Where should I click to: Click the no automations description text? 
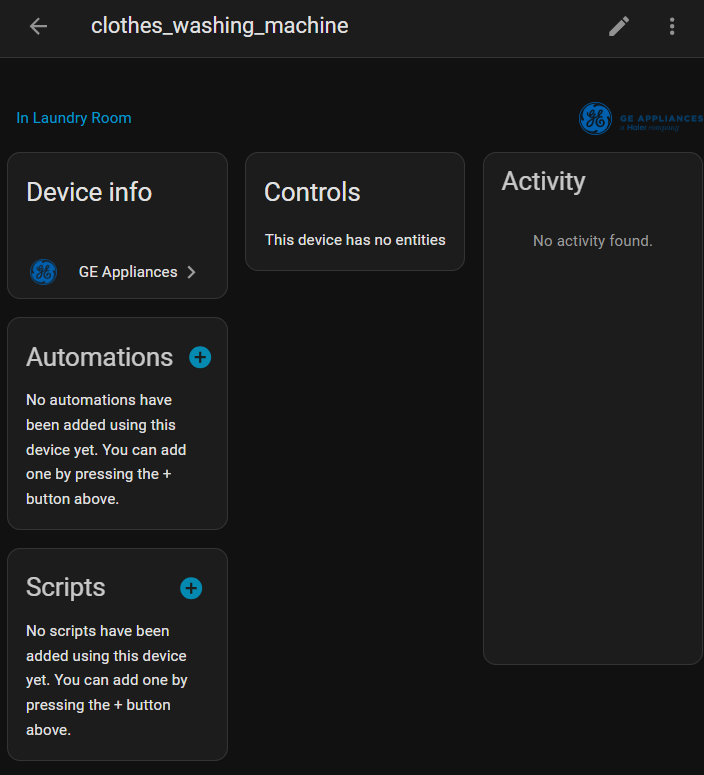pyautogui.click(x=106, y=449)
